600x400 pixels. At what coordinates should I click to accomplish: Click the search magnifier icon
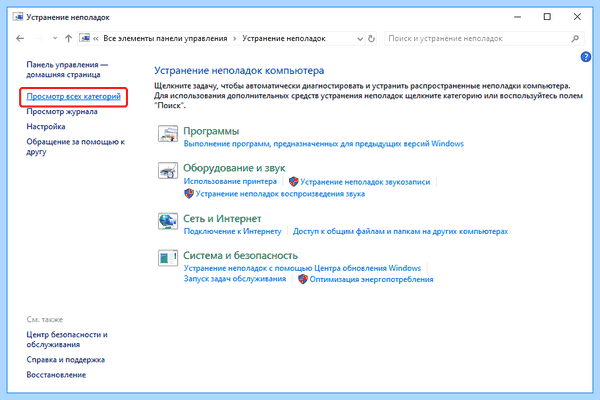(x=575, y=38)
